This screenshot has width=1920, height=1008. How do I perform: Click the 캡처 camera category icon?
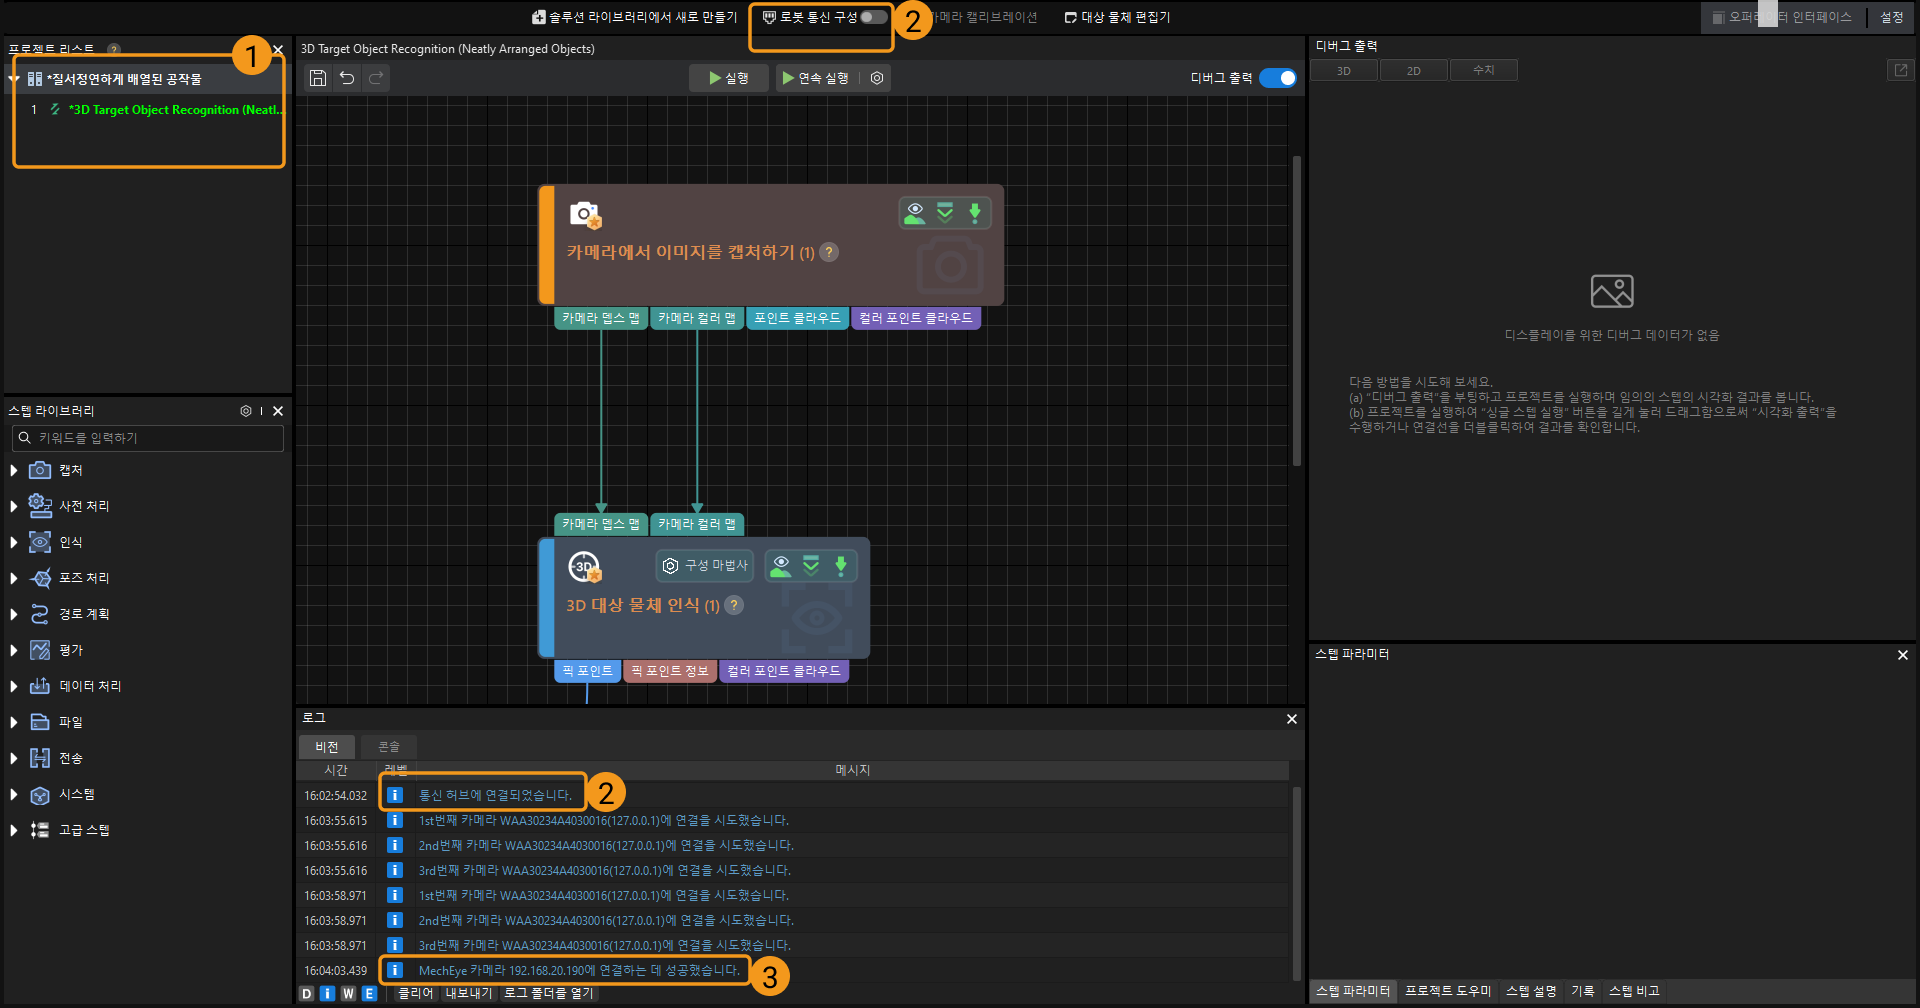click(x=40, y=470)
